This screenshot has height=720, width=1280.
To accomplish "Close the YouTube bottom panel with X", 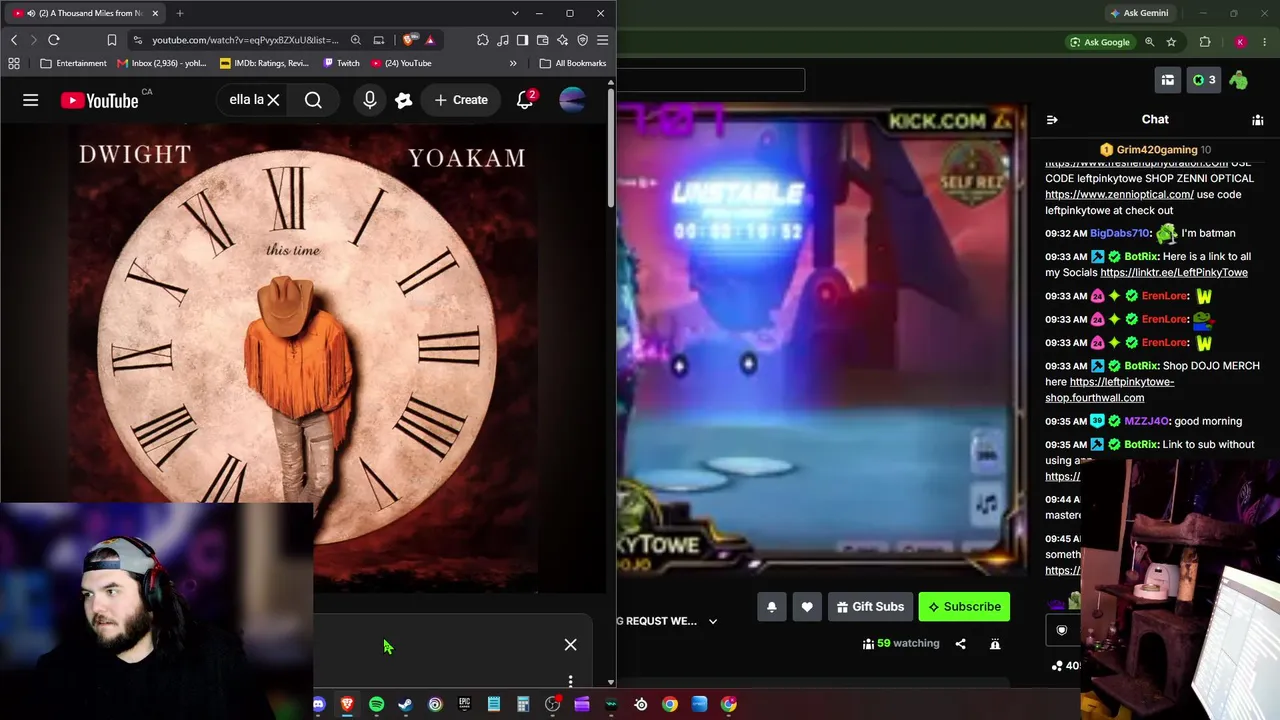I will pos(570,645).
